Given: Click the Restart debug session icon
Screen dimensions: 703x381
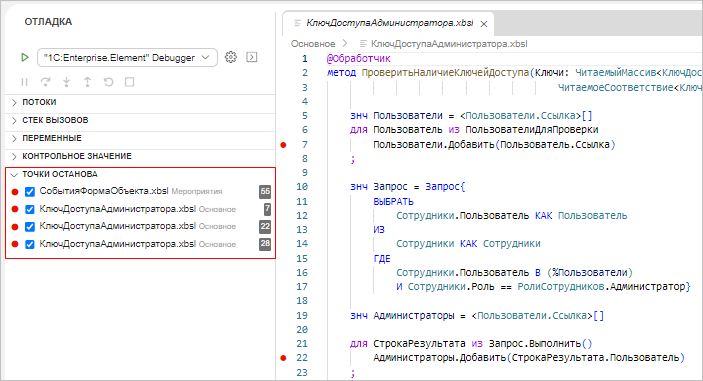Looking at the screenshot, I should tap(108, 82).
